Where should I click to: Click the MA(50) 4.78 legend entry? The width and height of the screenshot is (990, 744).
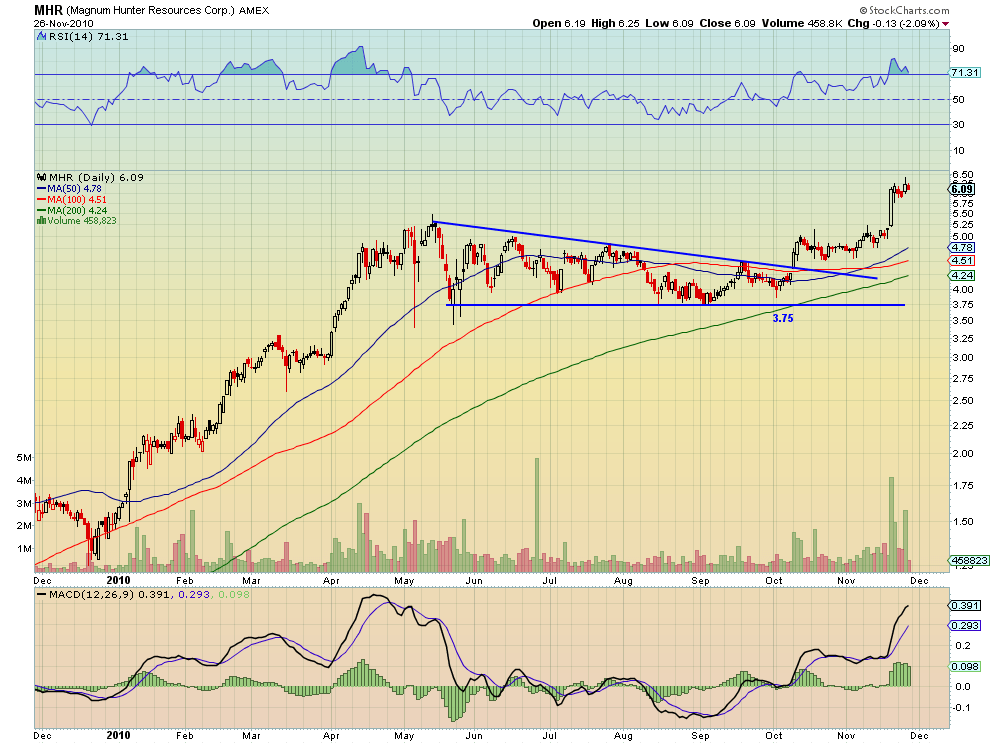pos(75,188)
